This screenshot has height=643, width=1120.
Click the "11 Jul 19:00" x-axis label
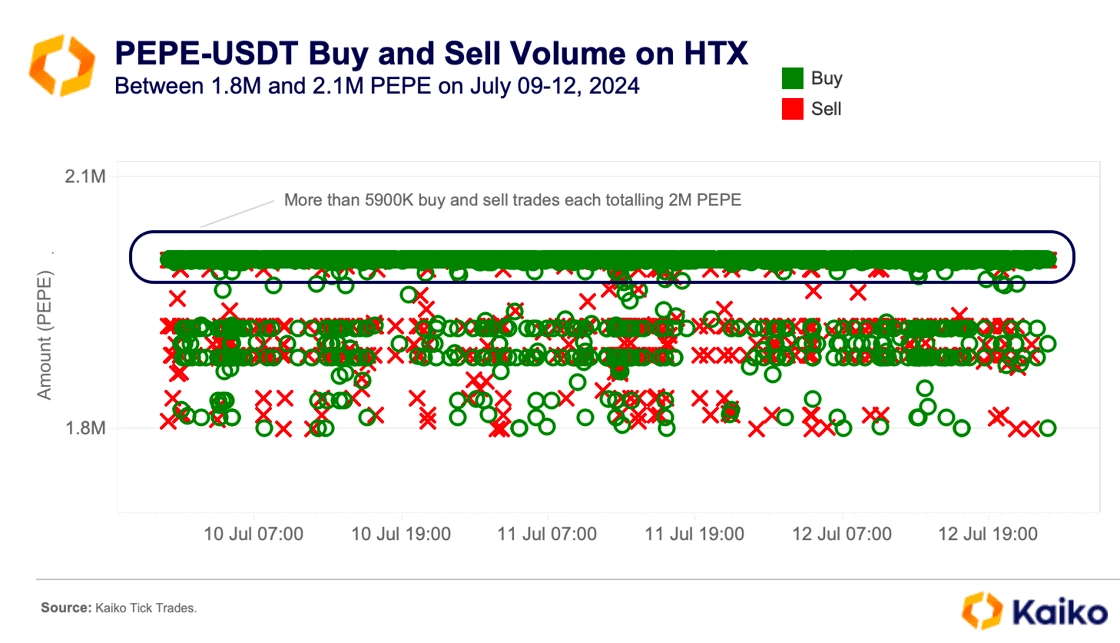(694, 534)
